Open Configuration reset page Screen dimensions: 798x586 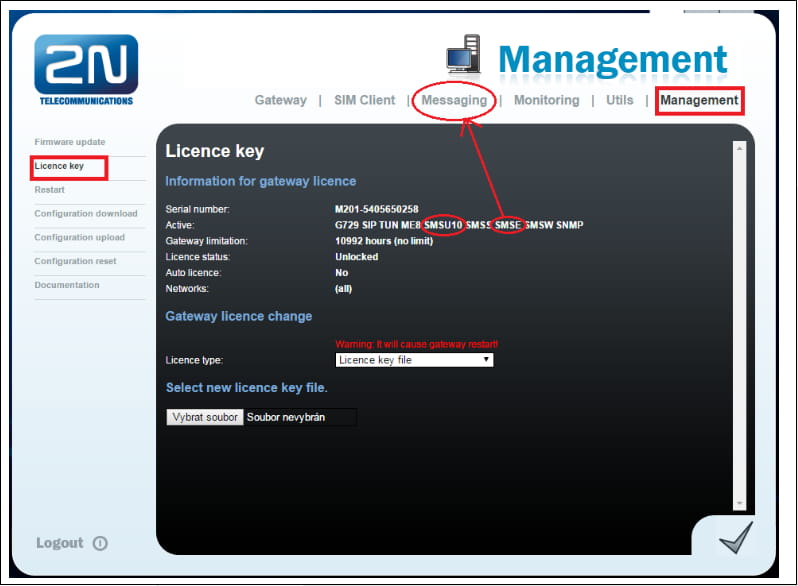coord(75,261)
